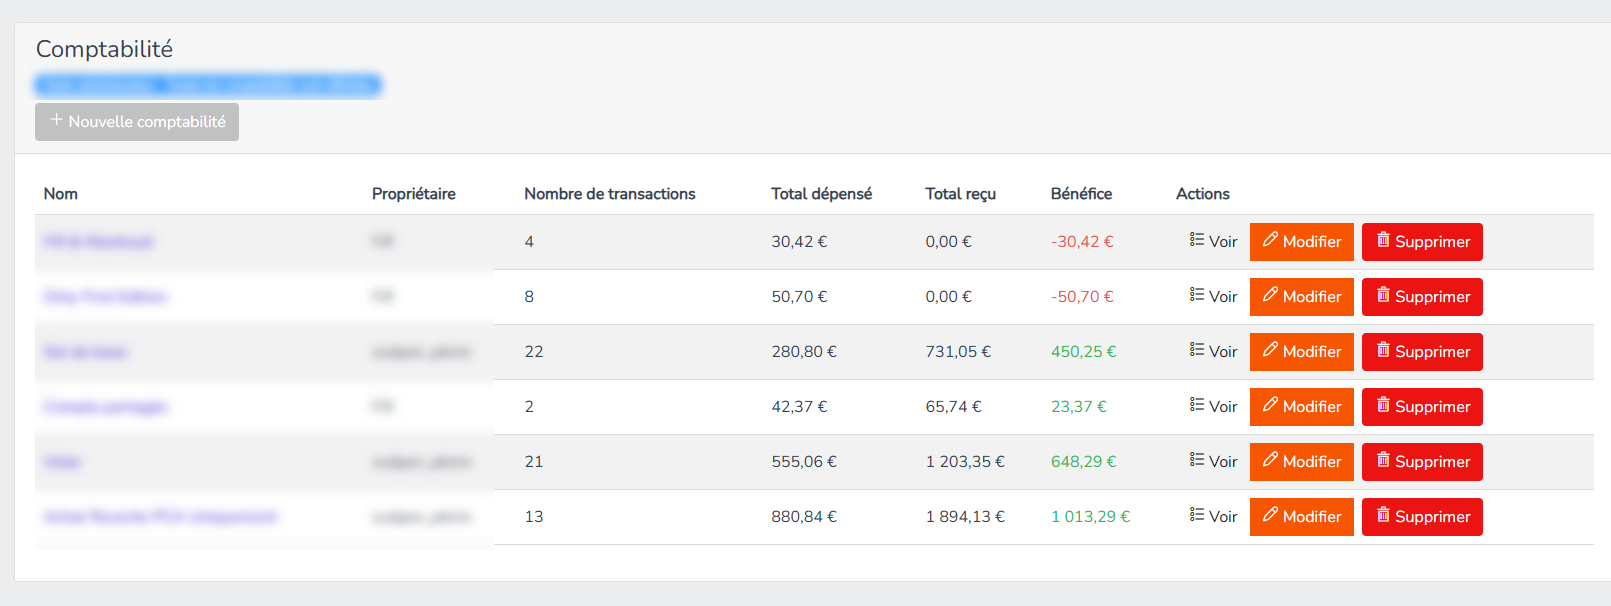Click trash icon in Supprimer for 22-transaction row
This screenshot has height=606, width=1611.
[x=1383, y=350]
